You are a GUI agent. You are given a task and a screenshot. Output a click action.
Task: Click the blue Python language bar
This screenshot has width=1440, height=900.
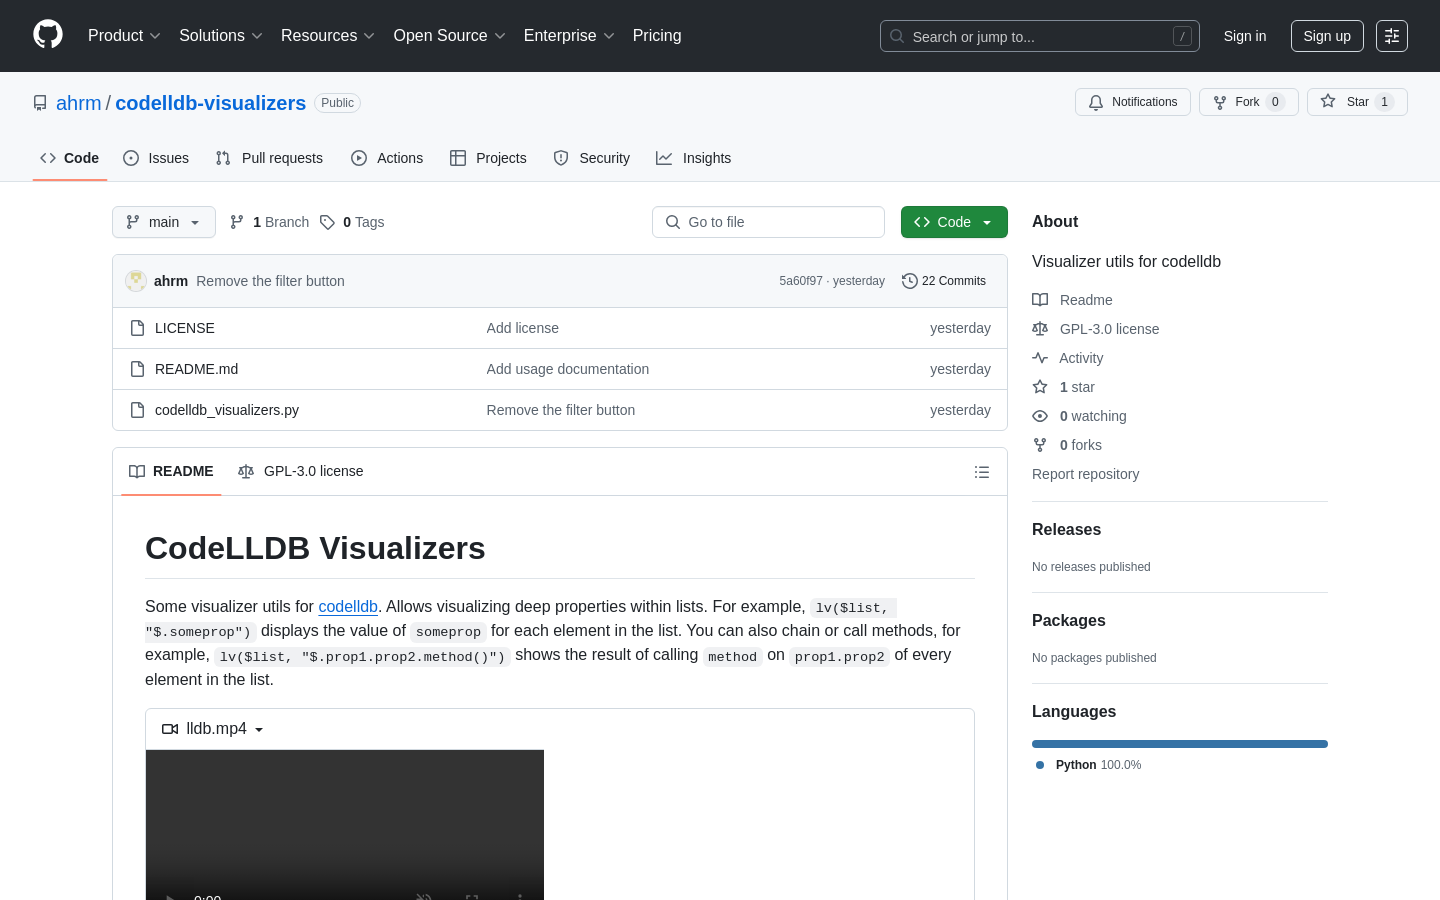coord(1180,744)
